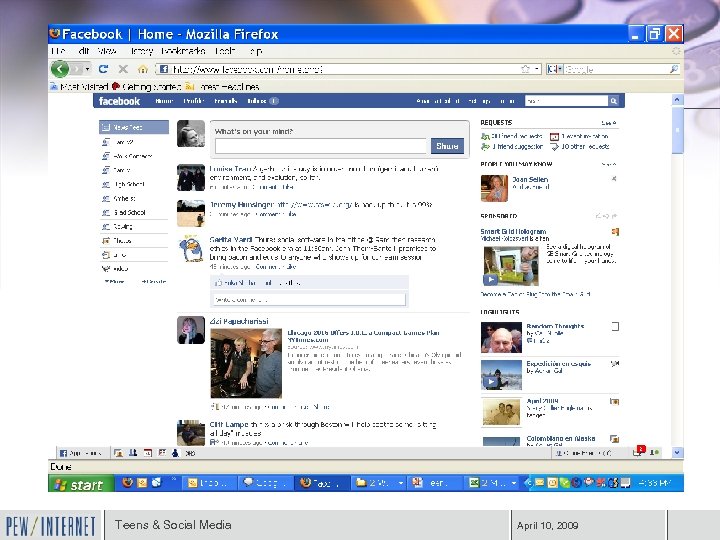The image size is (720, 540).
Task: Open the Tools menu
Action: tap(225, 51)
